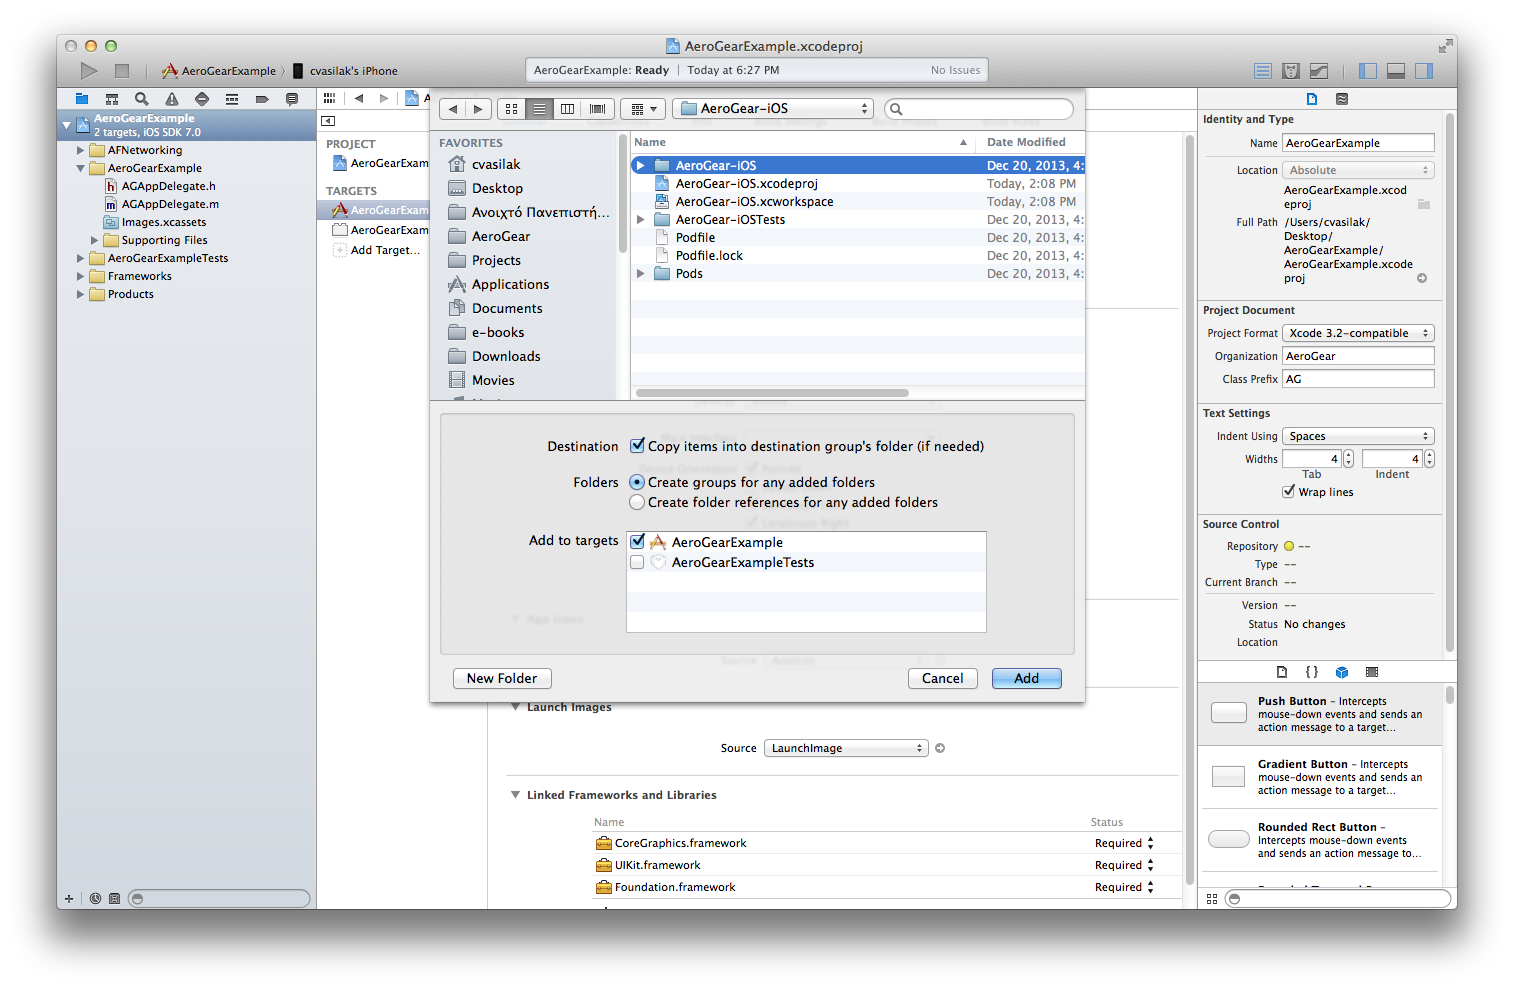Select cvasilak home in Favorites sidebar
The image size is (1514, 988).
pyautogui.click(x=496, y=164)
